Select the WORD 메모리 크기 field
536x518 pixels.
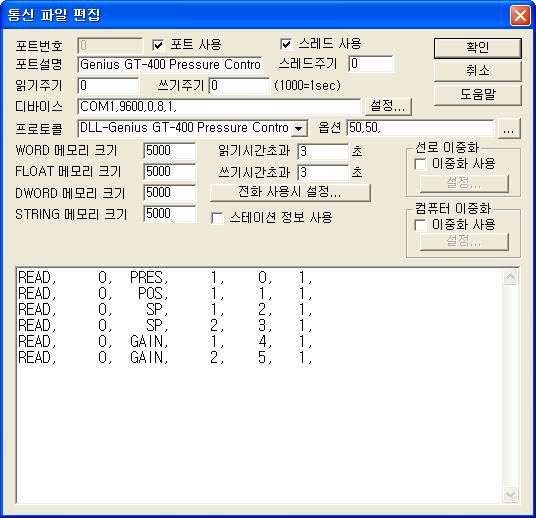click(170, 151)
